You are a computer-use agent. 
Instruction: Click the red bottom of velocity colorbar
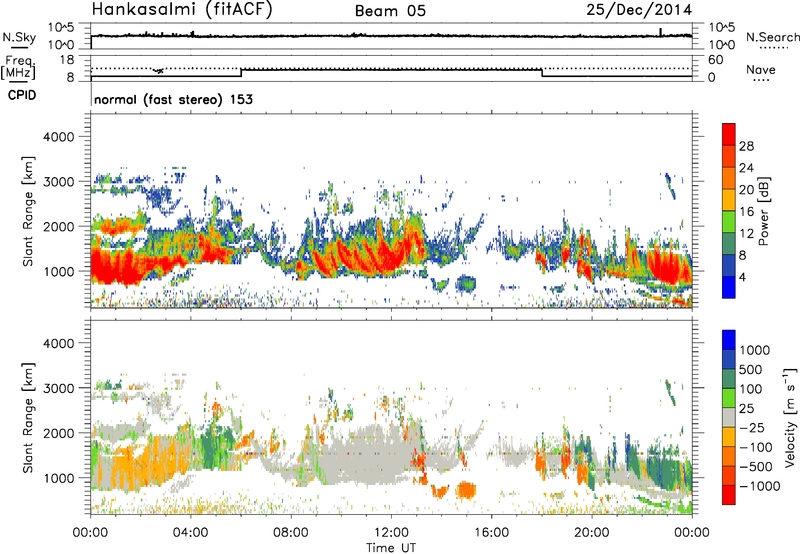coord(729,495)
